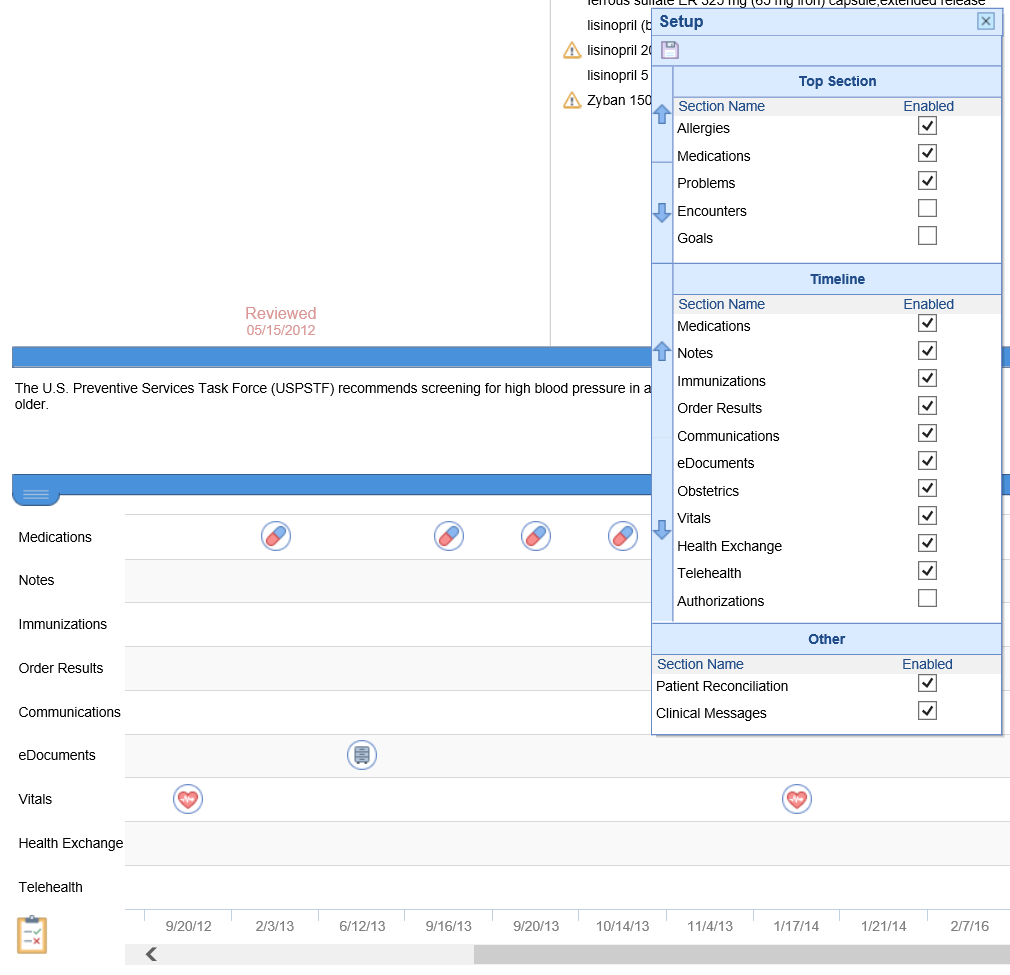Screen dimensions: 1010x975
Task: Select the Goals row in Setup
Action: [x=837, y=238]
